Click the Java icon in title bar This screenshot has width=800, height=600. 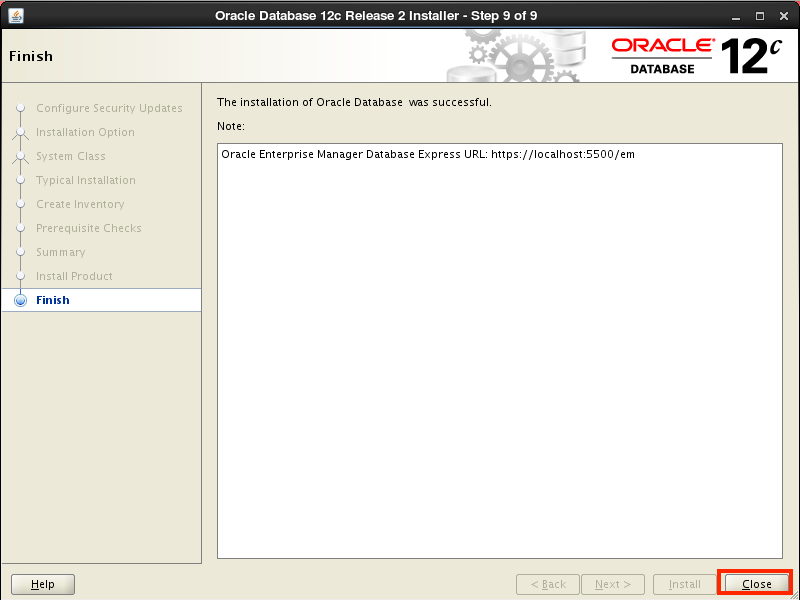pyautogui.click(x=16, y=16)
